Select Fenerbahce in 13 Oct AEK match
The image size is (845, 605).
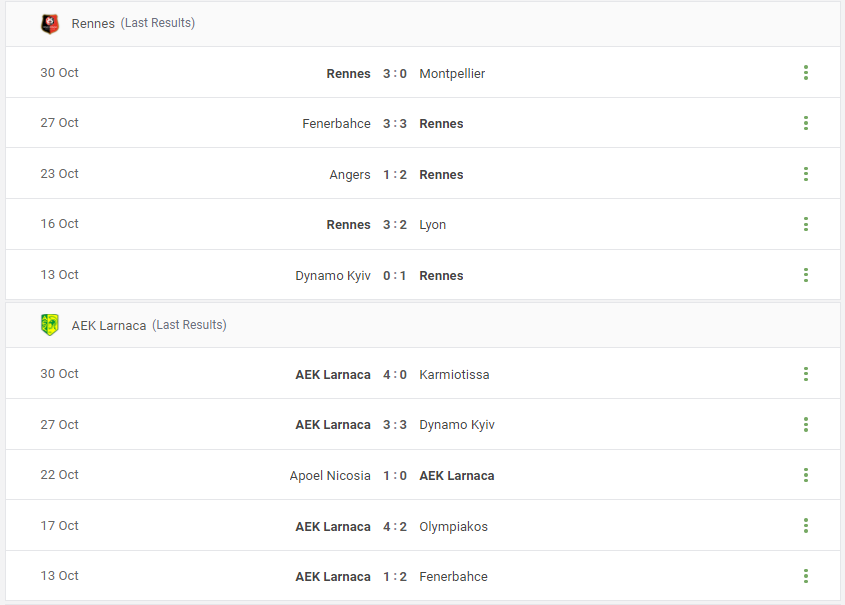(453, 577)
